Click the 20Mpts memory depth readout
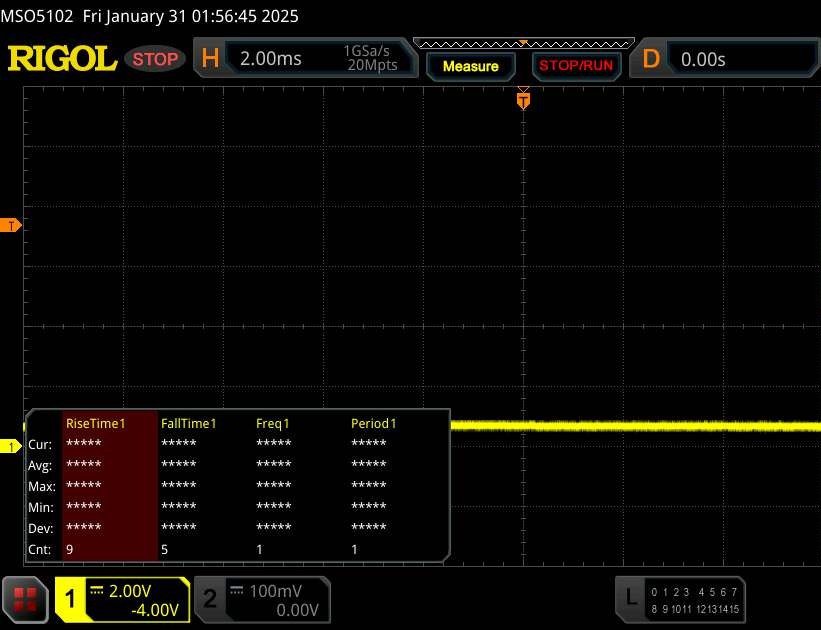Image resolution: width=821 pixels, height=630 pixels. point(373,65)
